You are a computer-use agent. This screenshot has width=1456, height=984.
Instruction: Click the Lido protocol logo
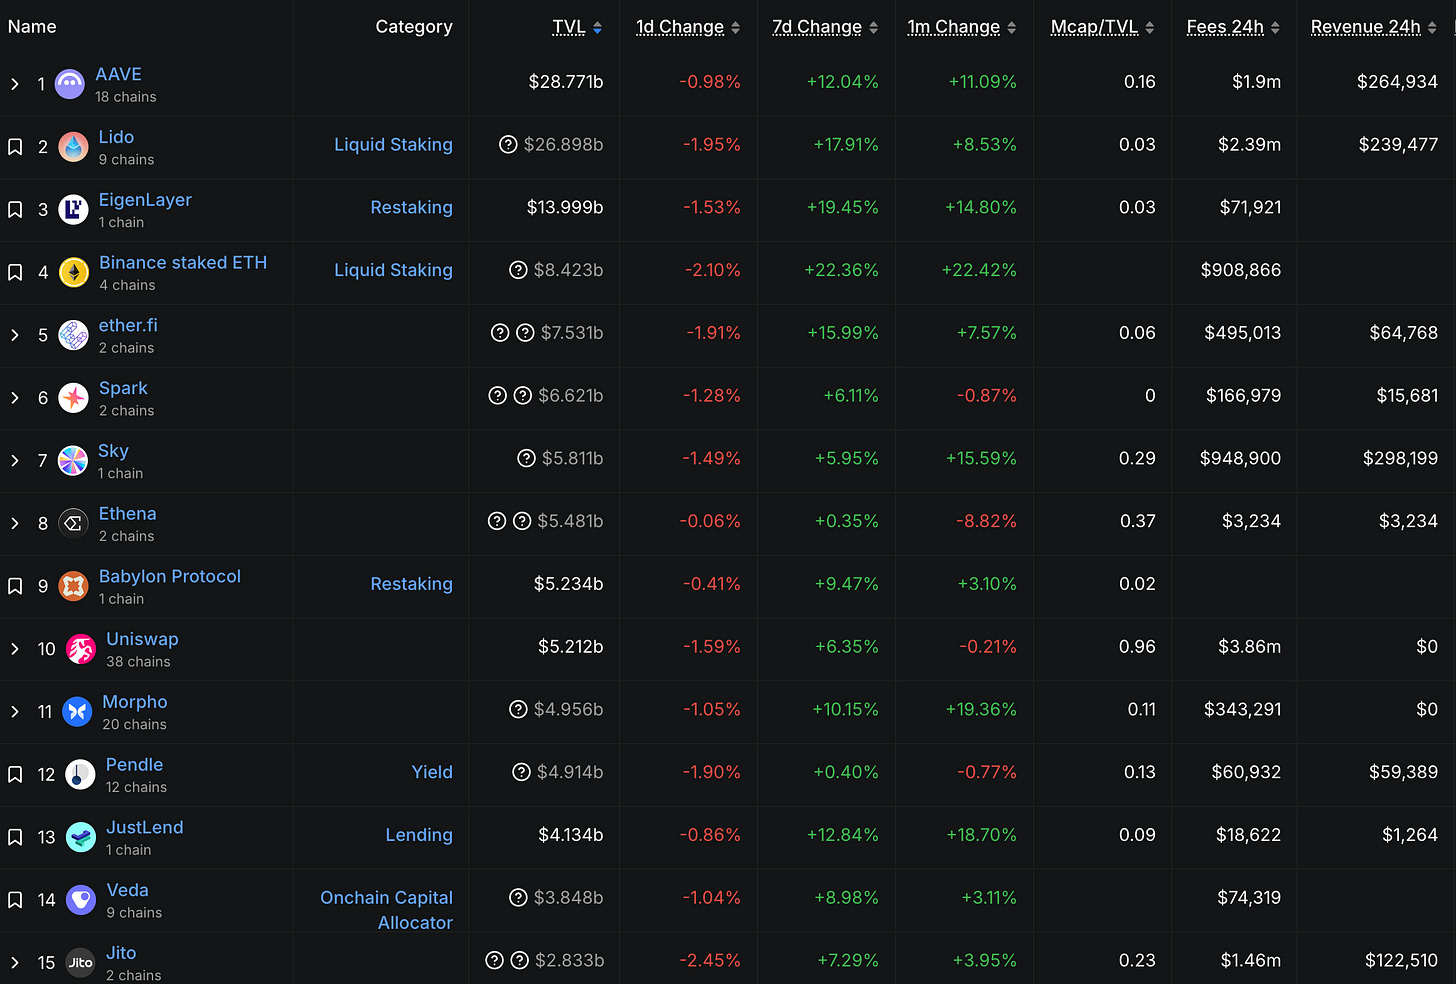point(73,147)
